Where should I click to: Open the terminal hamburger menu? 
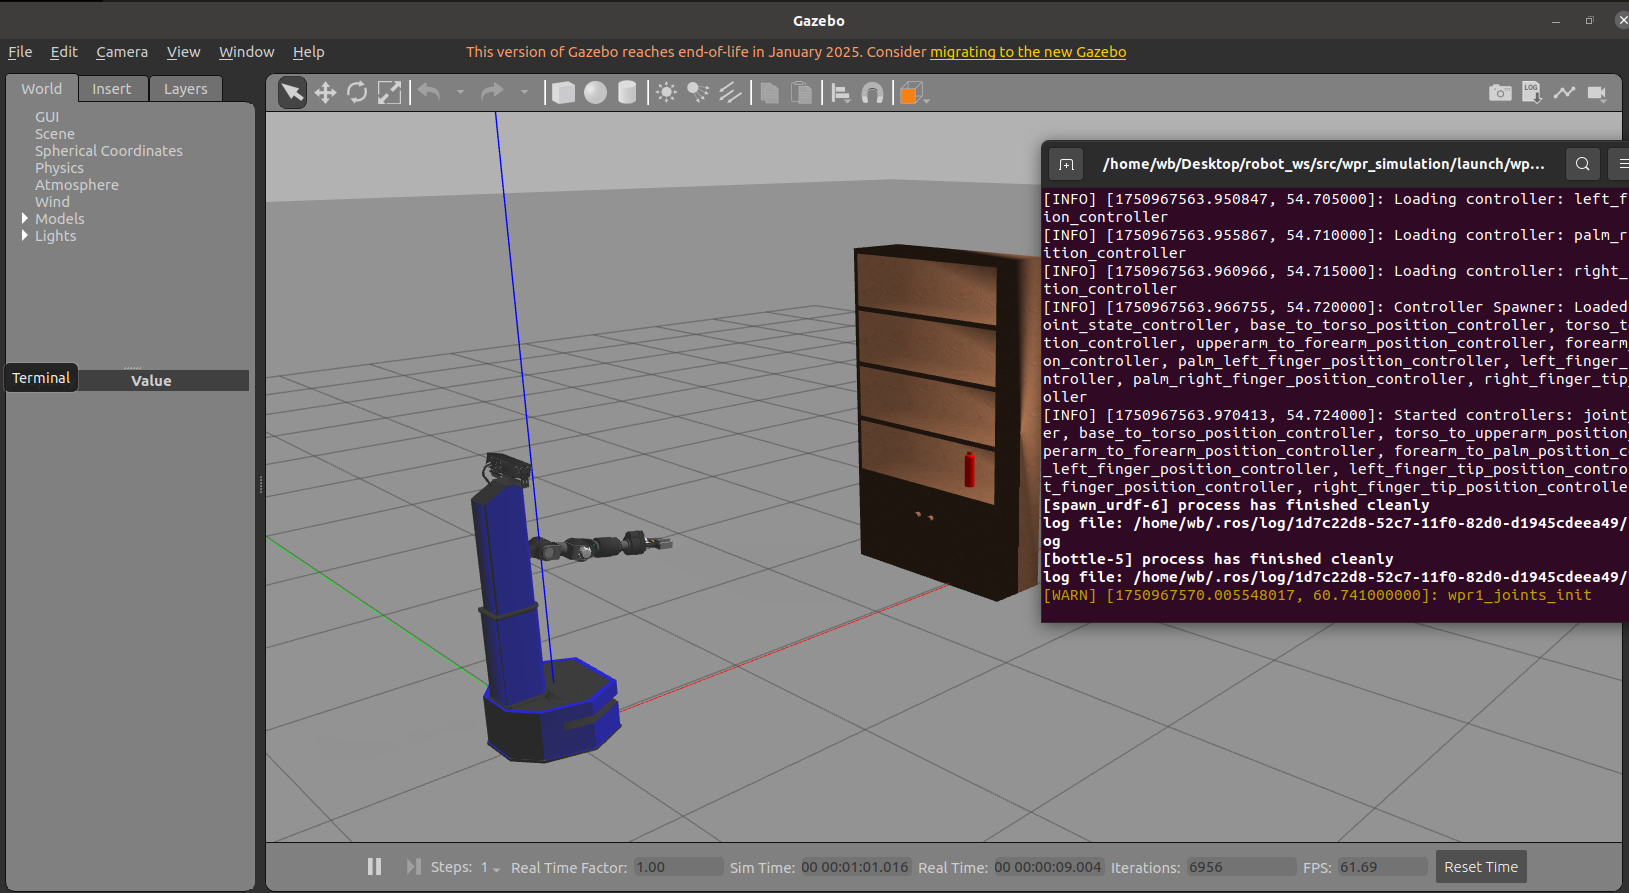pyautogui.click(x=1621, y=164)
